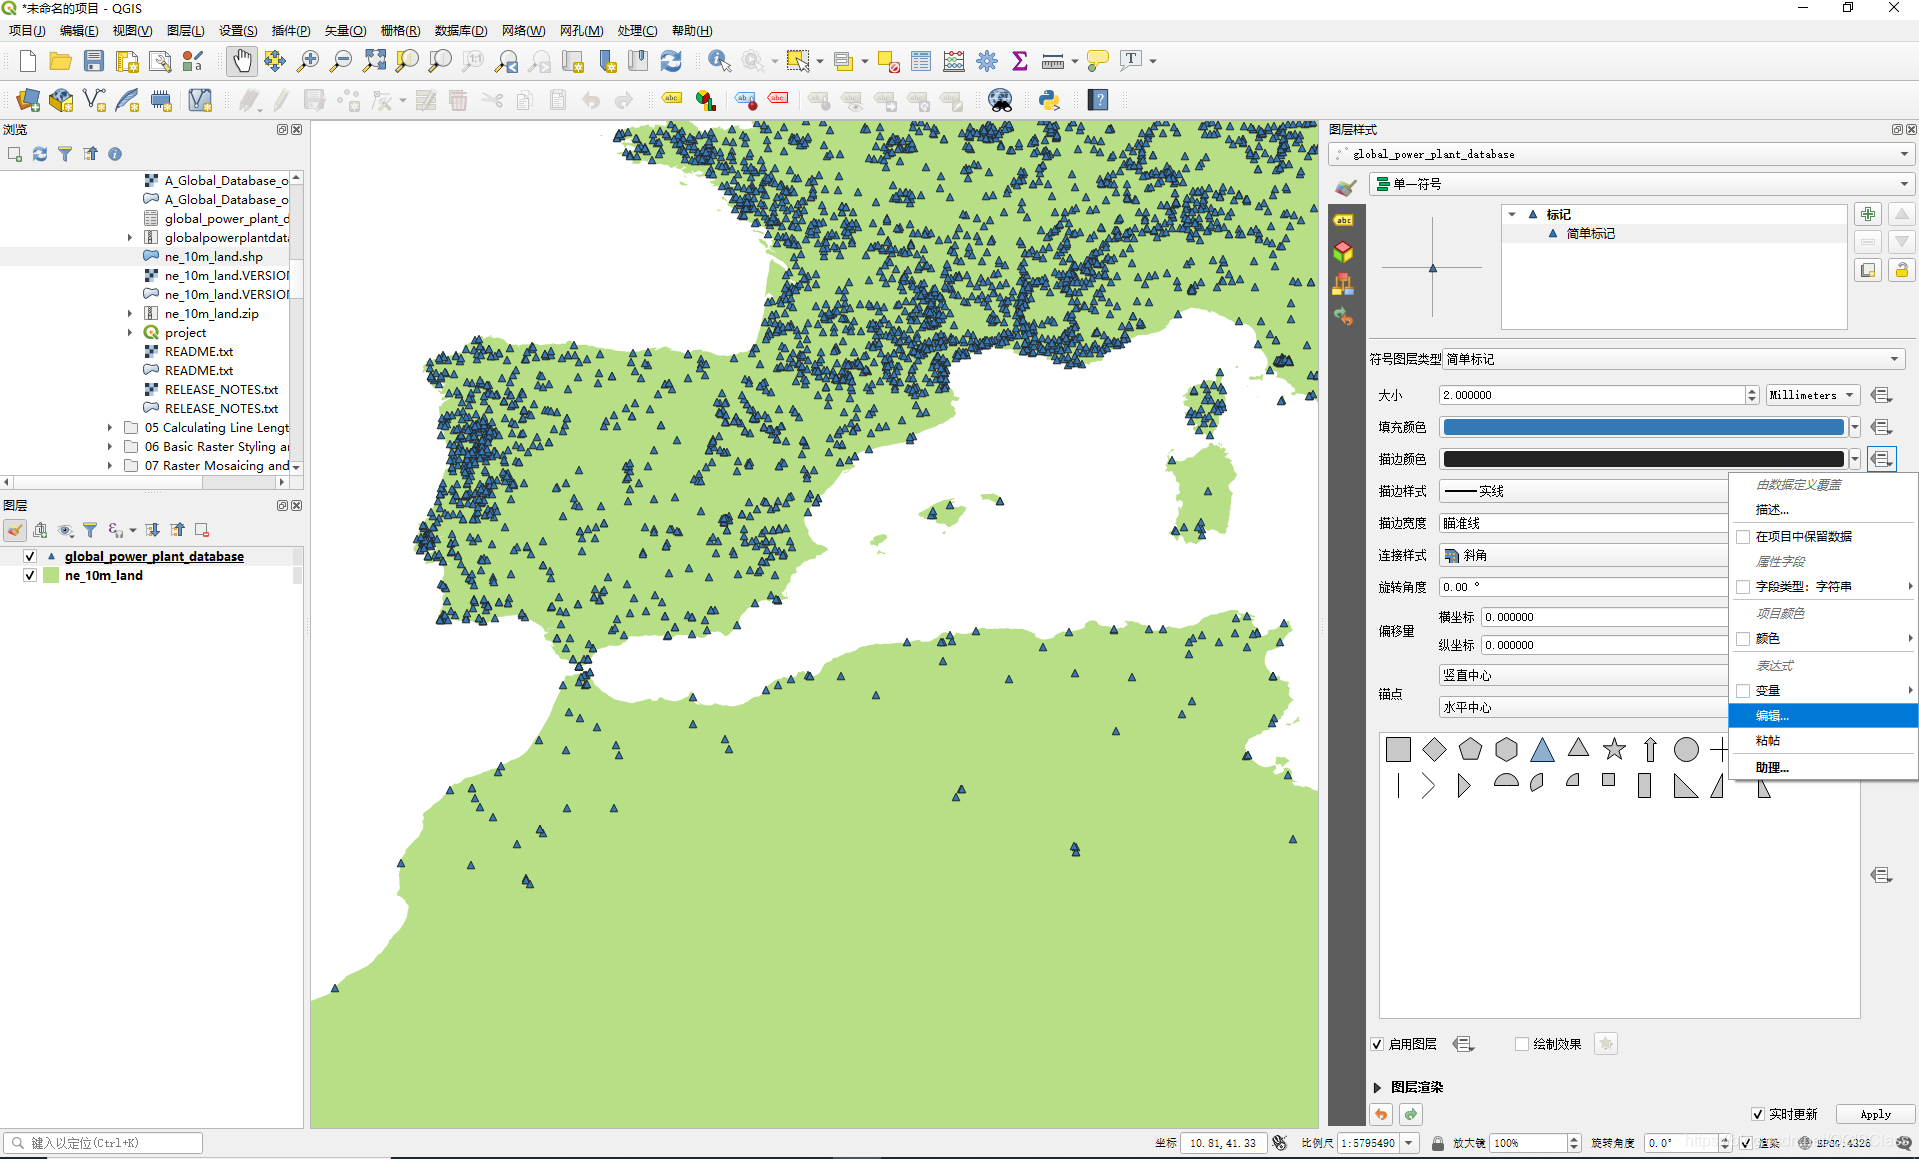Screen dimensions: 1919x1159
Task: Open the 单一符号 renderer type dropdown
Action: pos(1641,184)
